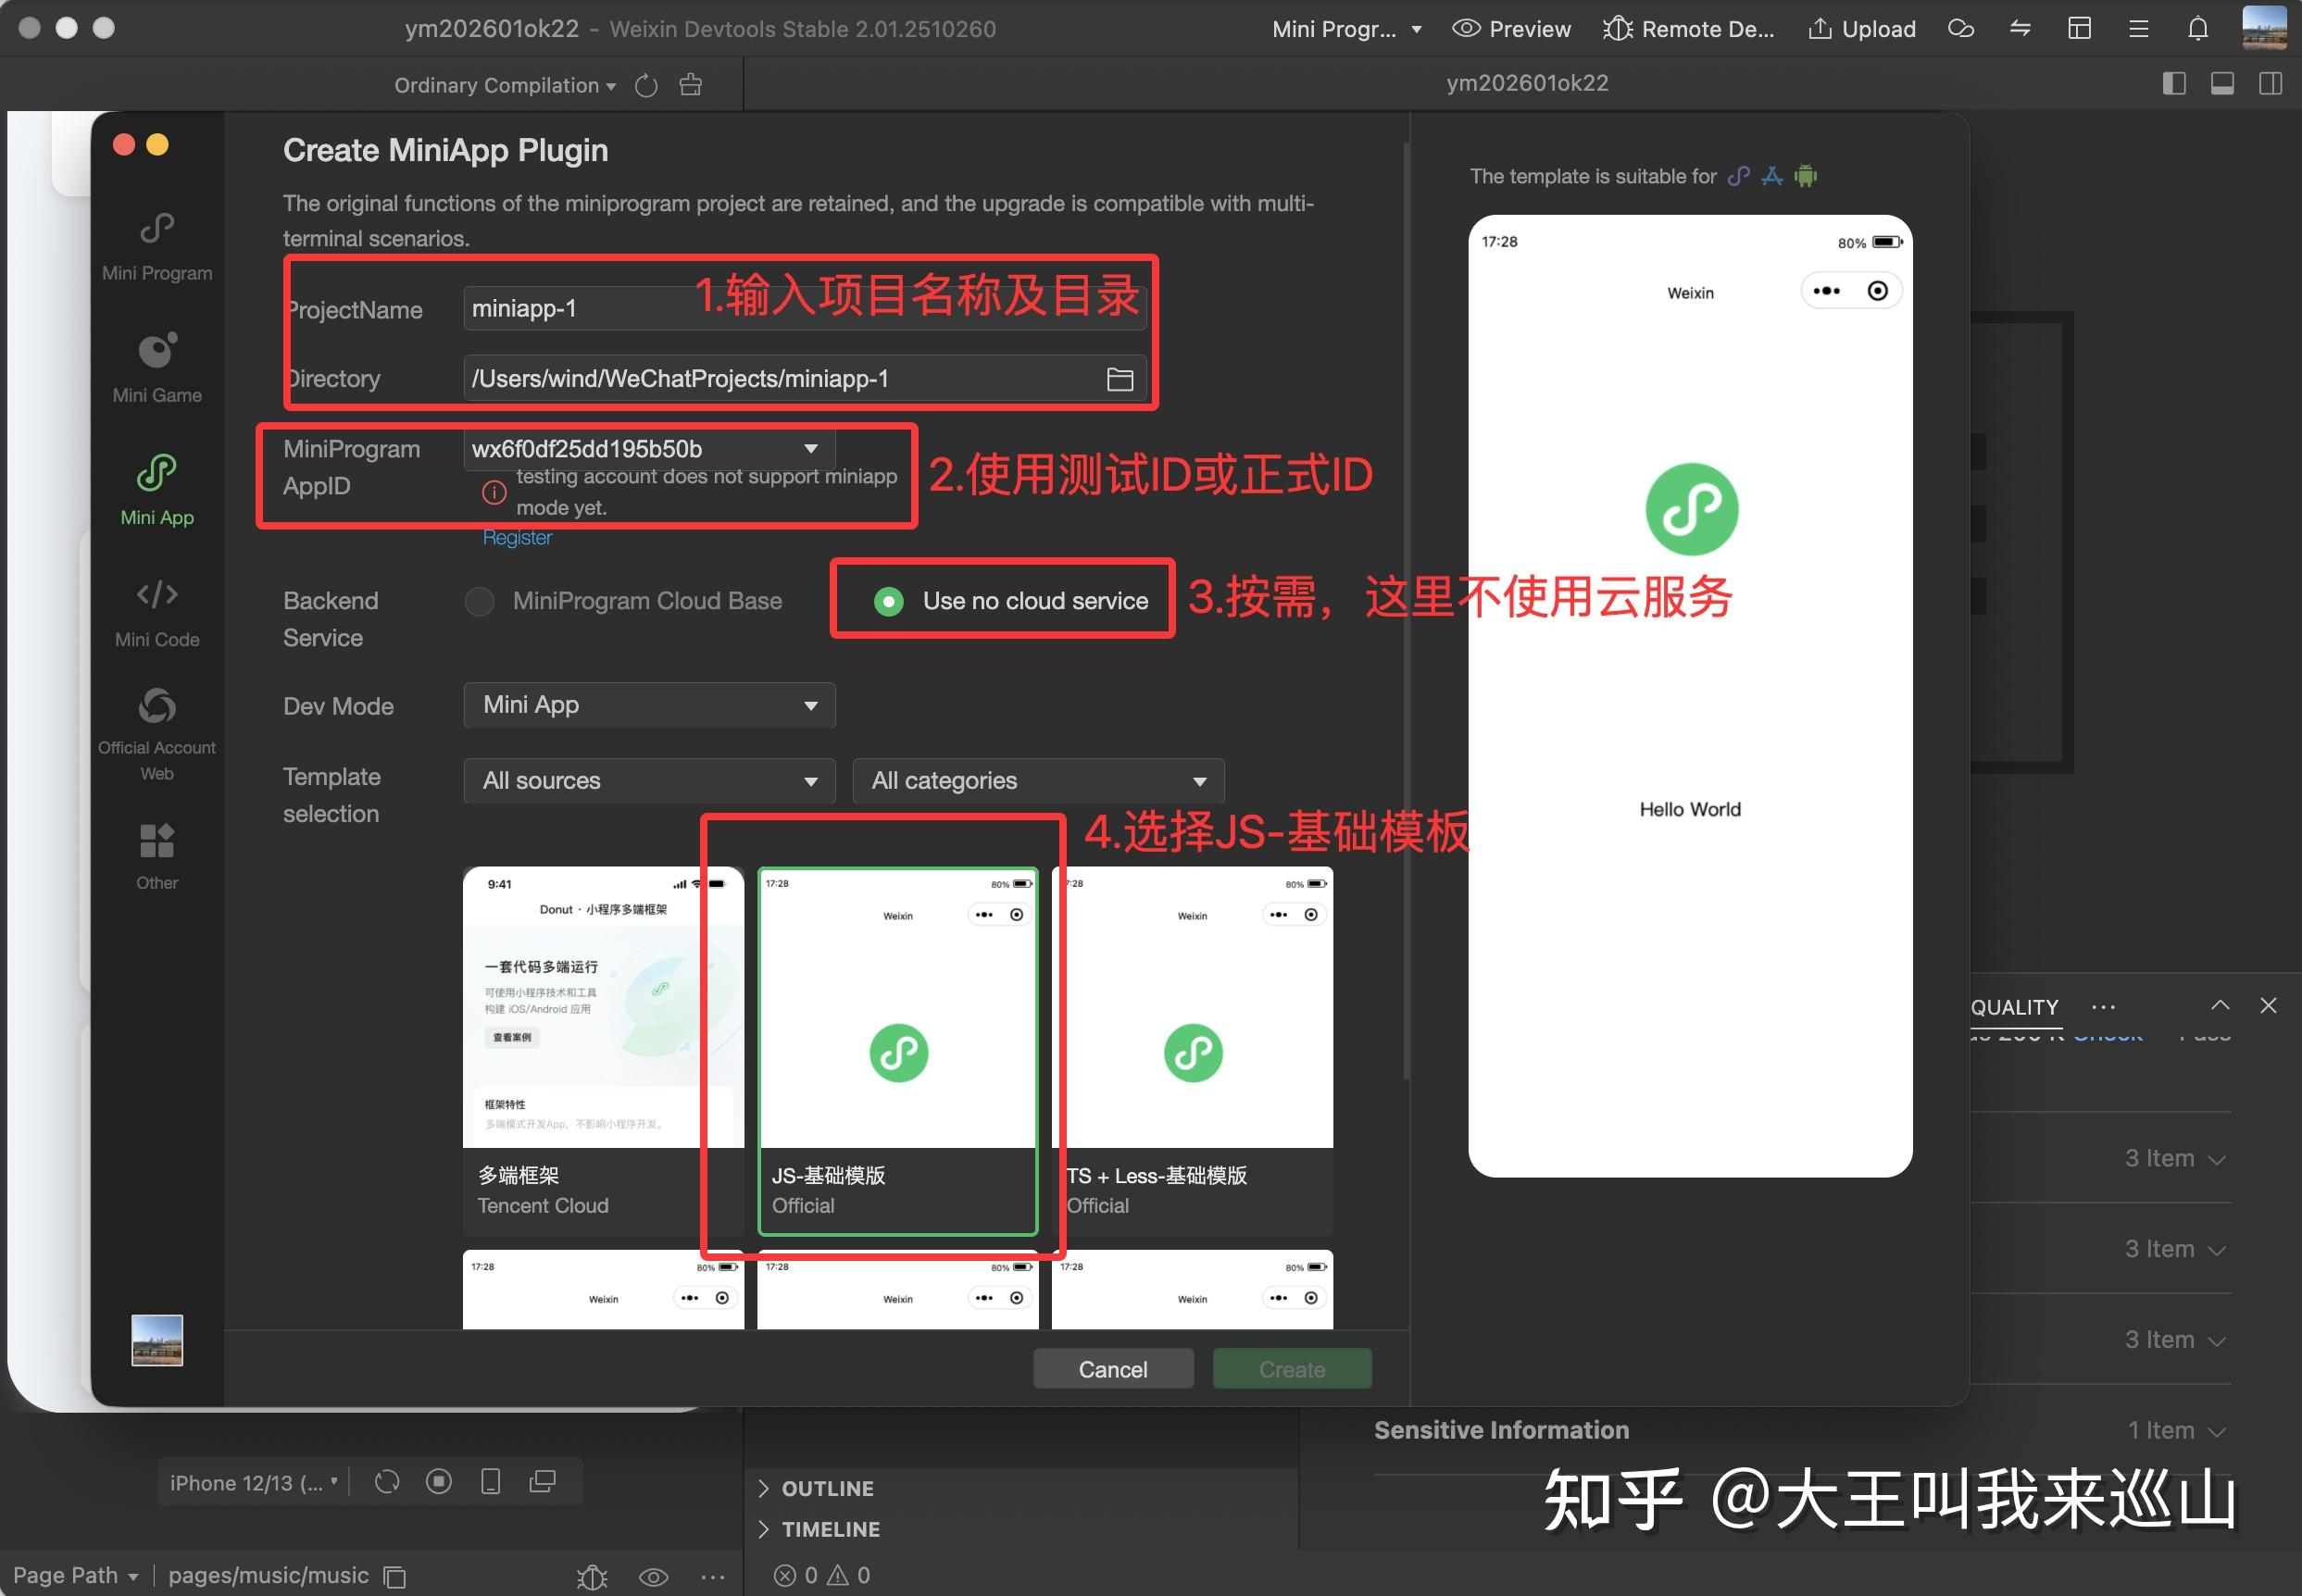Select Mini Code in the sidebar
The image size is (2302, 1596).
tap(157, 612)
